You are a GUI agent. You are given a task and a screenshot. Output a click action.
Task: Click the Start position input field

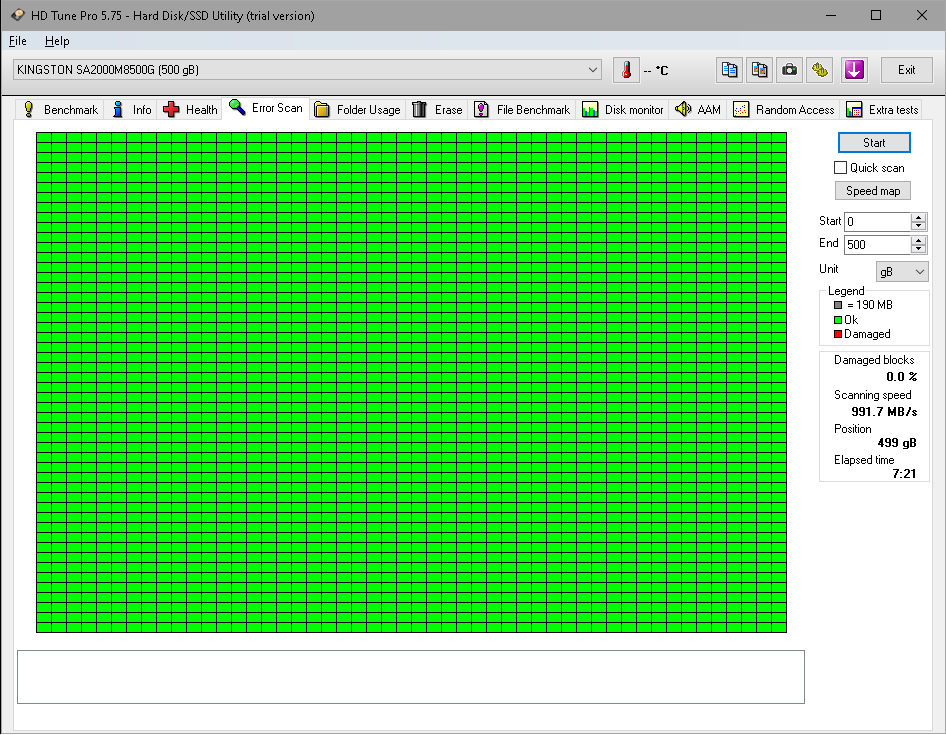877,221
